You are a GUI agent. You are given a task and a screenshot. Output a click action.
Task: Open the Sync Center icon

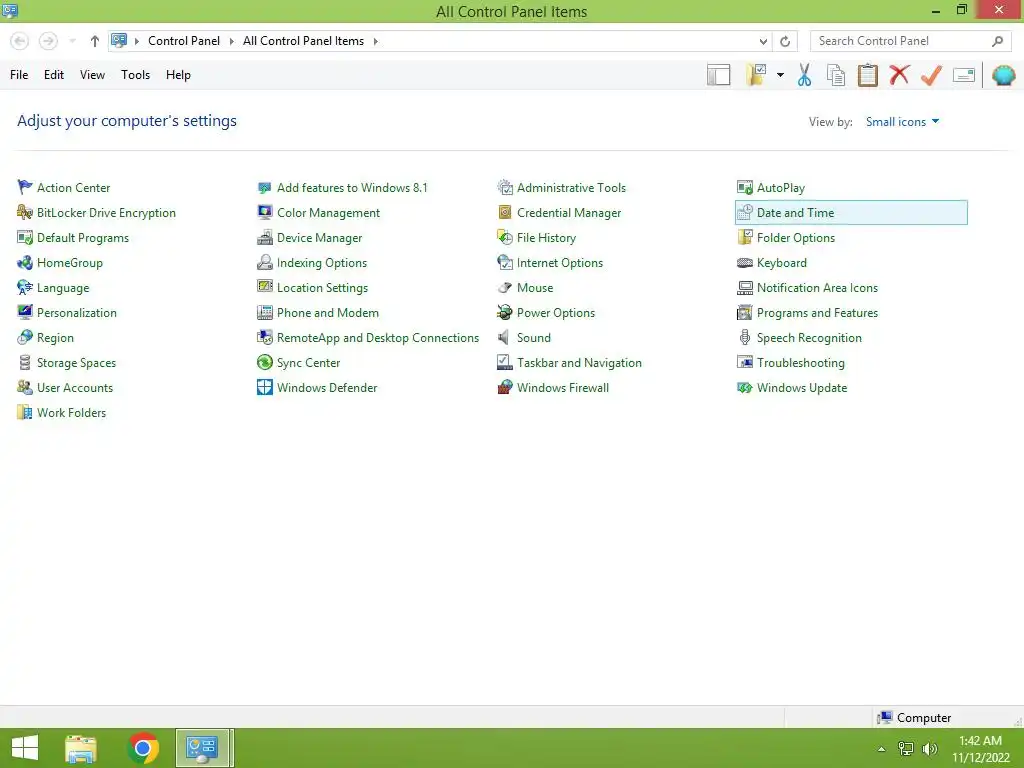pos(264,362)
